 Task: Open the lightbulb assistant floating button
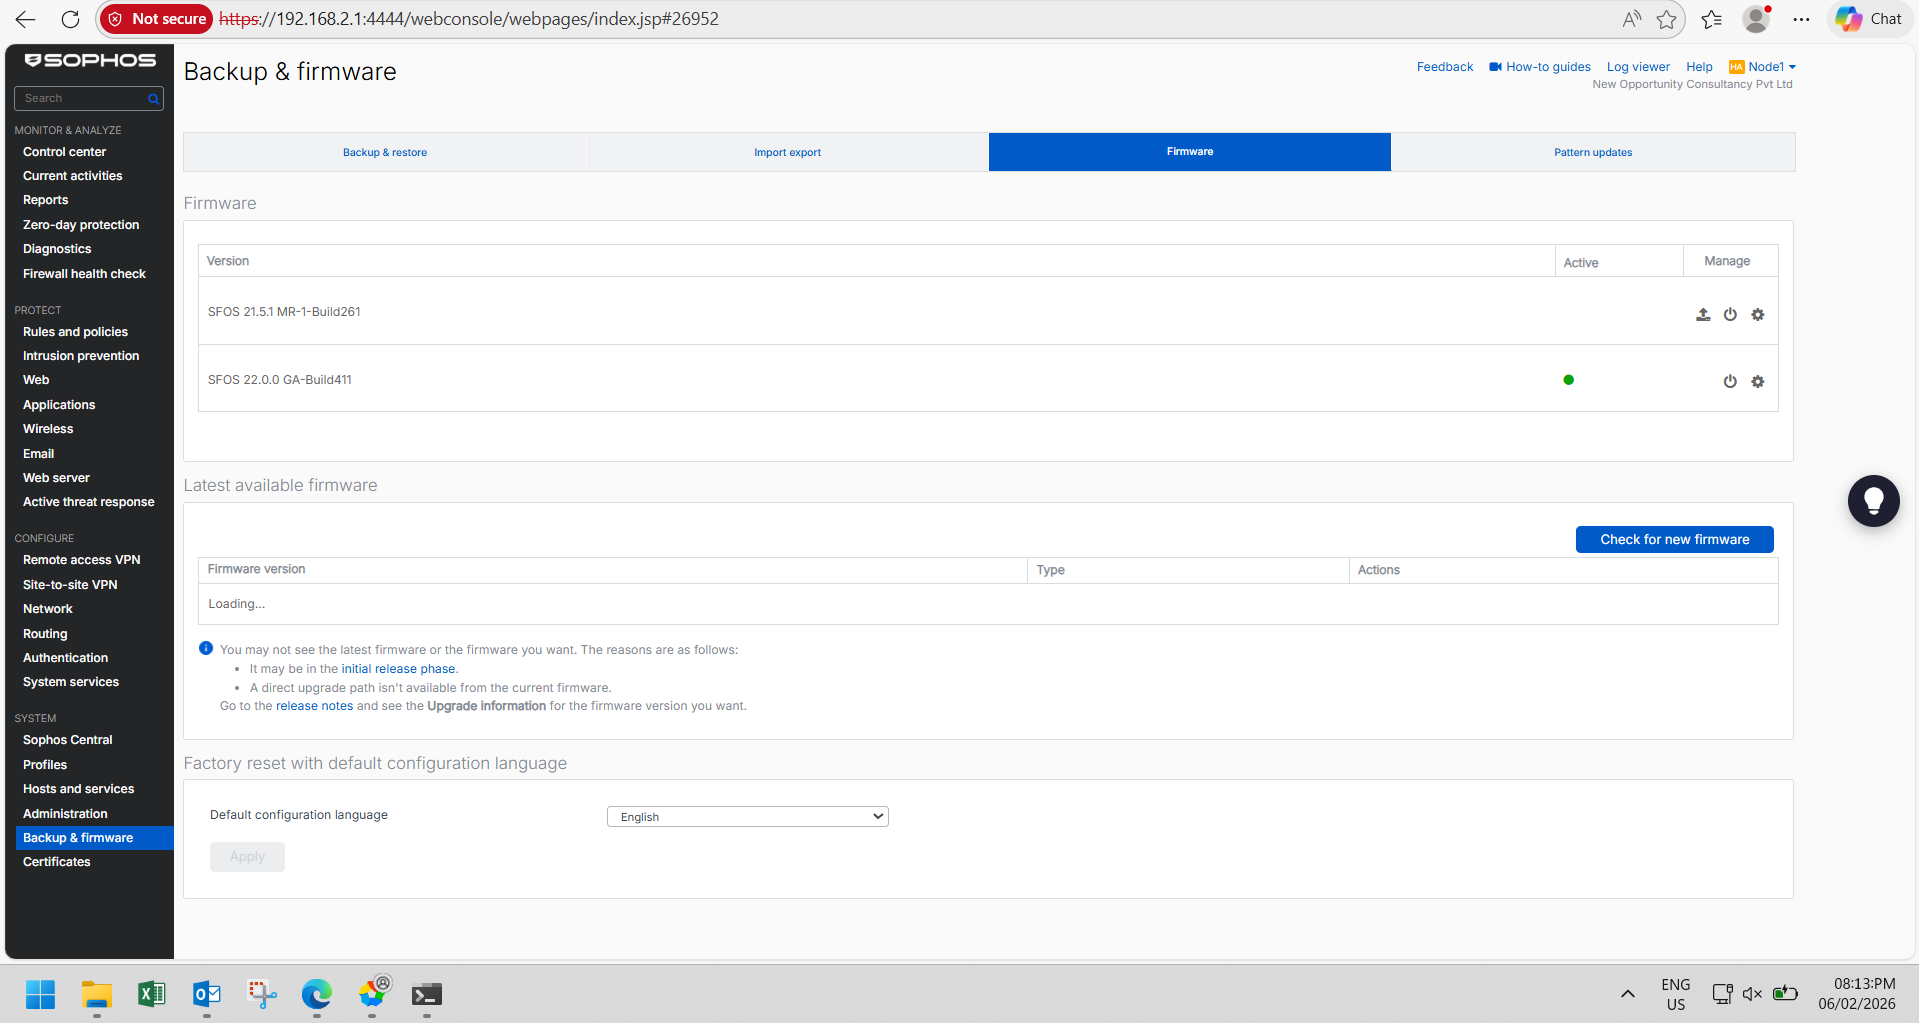[x=1873, y=500]
